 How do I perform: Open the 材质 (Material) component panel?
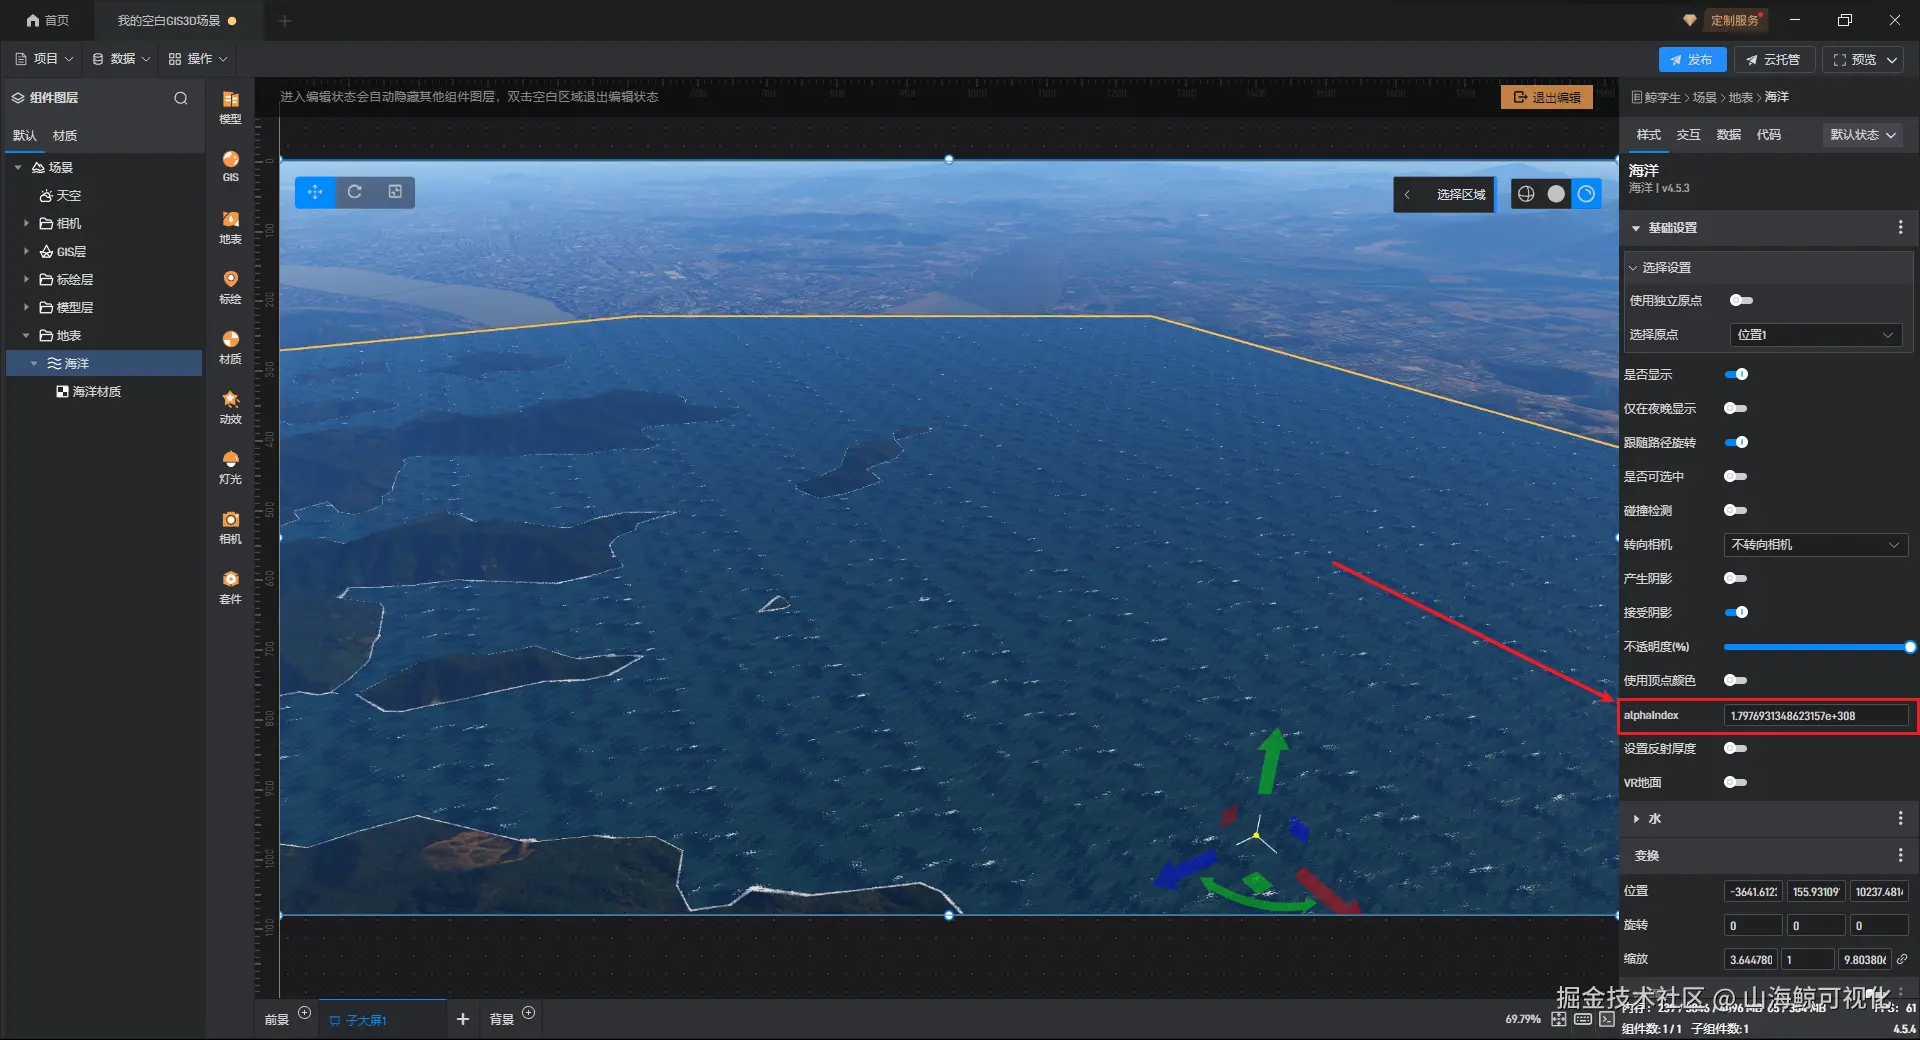click(x=230, y=347)
